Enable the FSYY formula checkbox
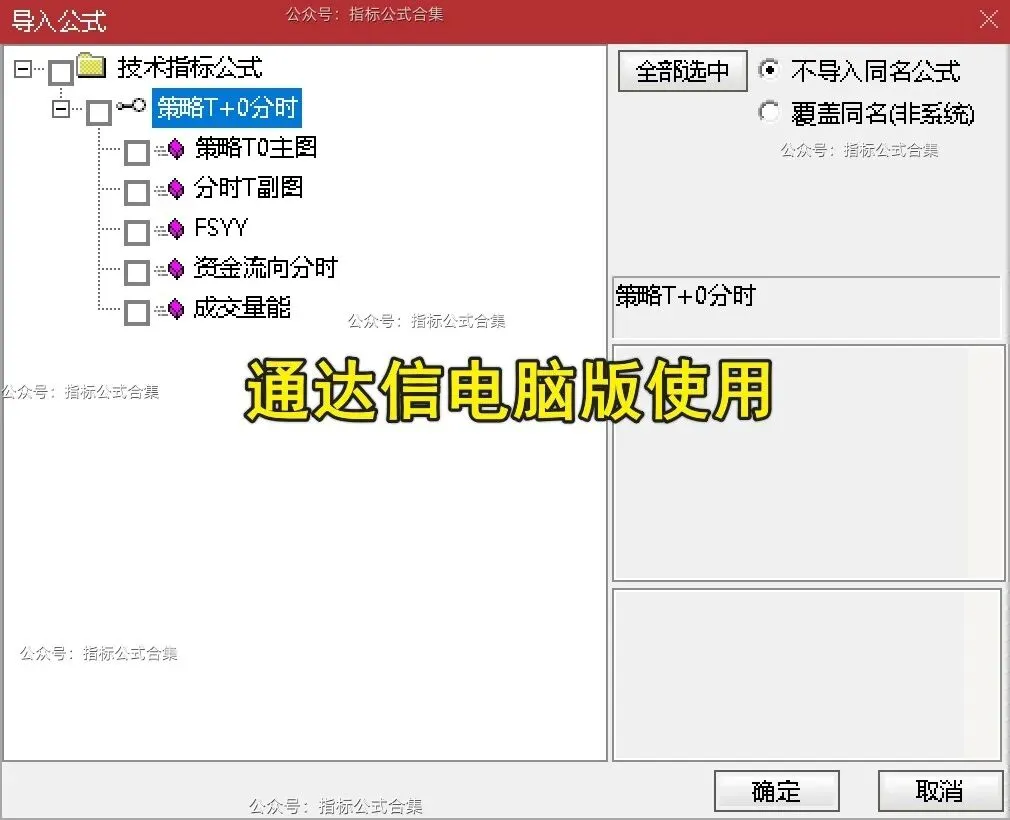Viewport: 1010px width, 820px height. [x=137, y=233]
